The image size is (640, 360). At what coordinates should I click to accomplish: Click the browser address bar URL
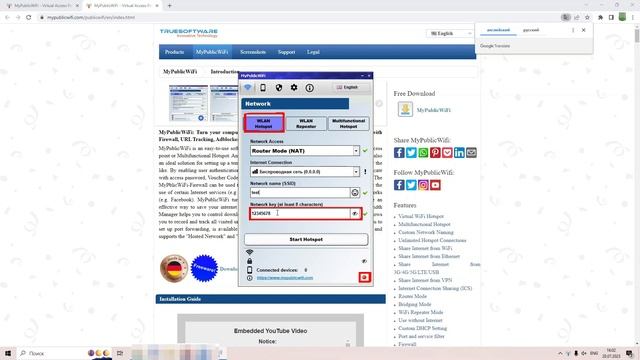click(x=91, y=18)
